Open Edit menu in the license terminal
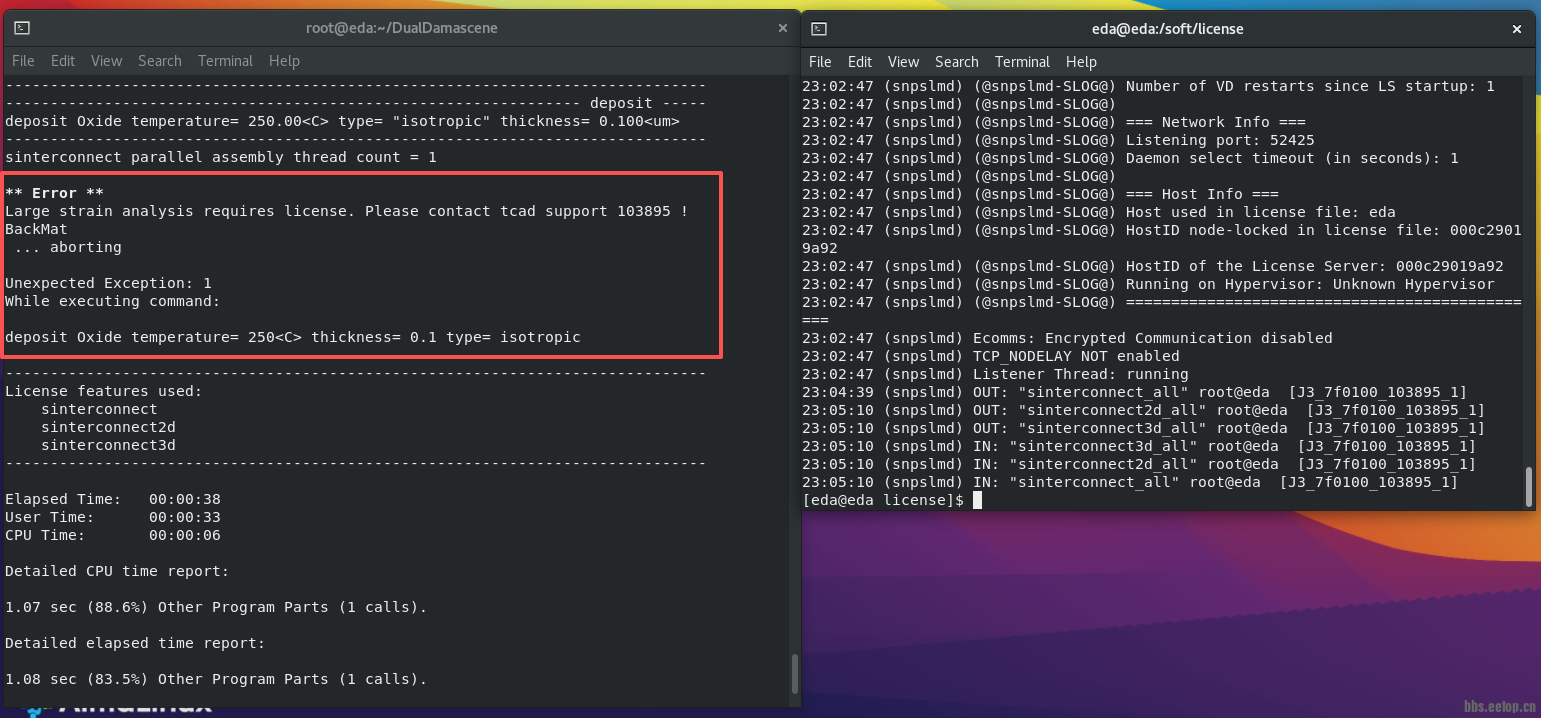1541x718 pixels. [860, 62]
